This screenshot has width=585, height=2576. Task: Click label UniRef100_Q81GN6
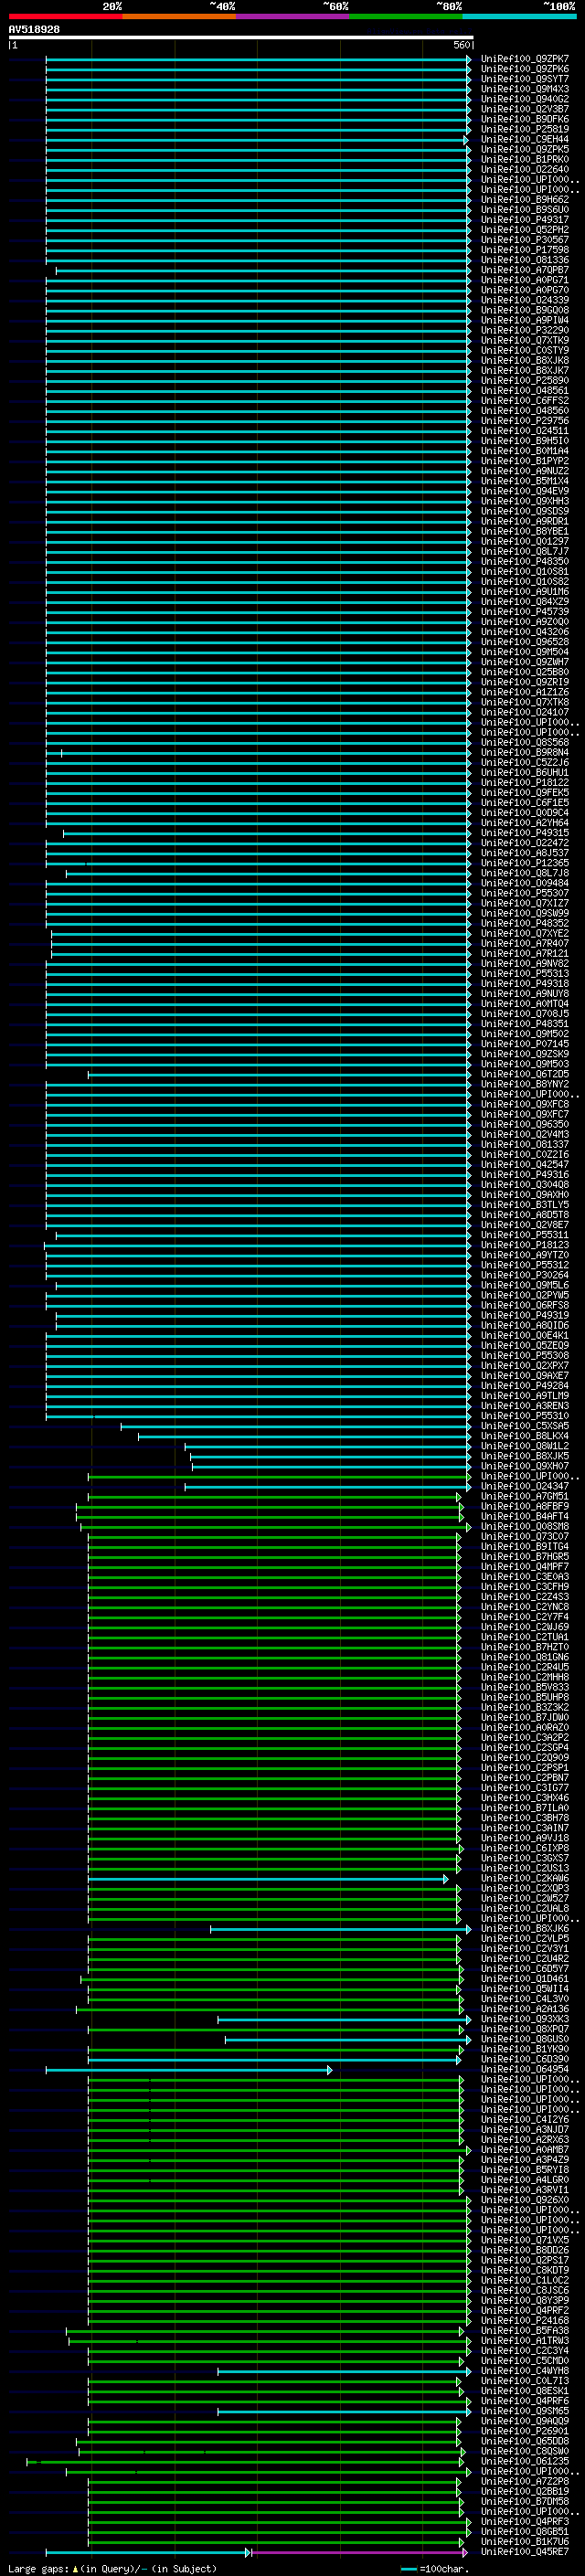click(525, 1657)
